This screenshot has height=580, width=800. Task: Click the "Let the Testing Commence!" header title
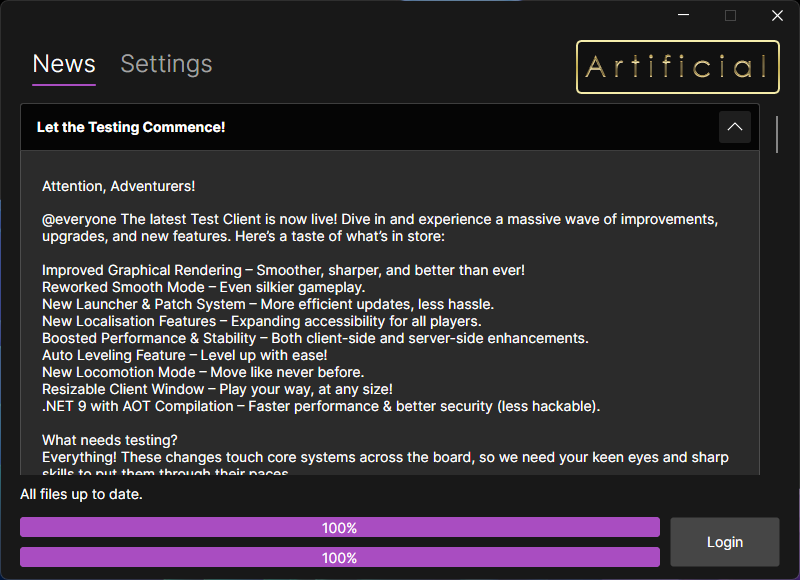coord(131,127)
